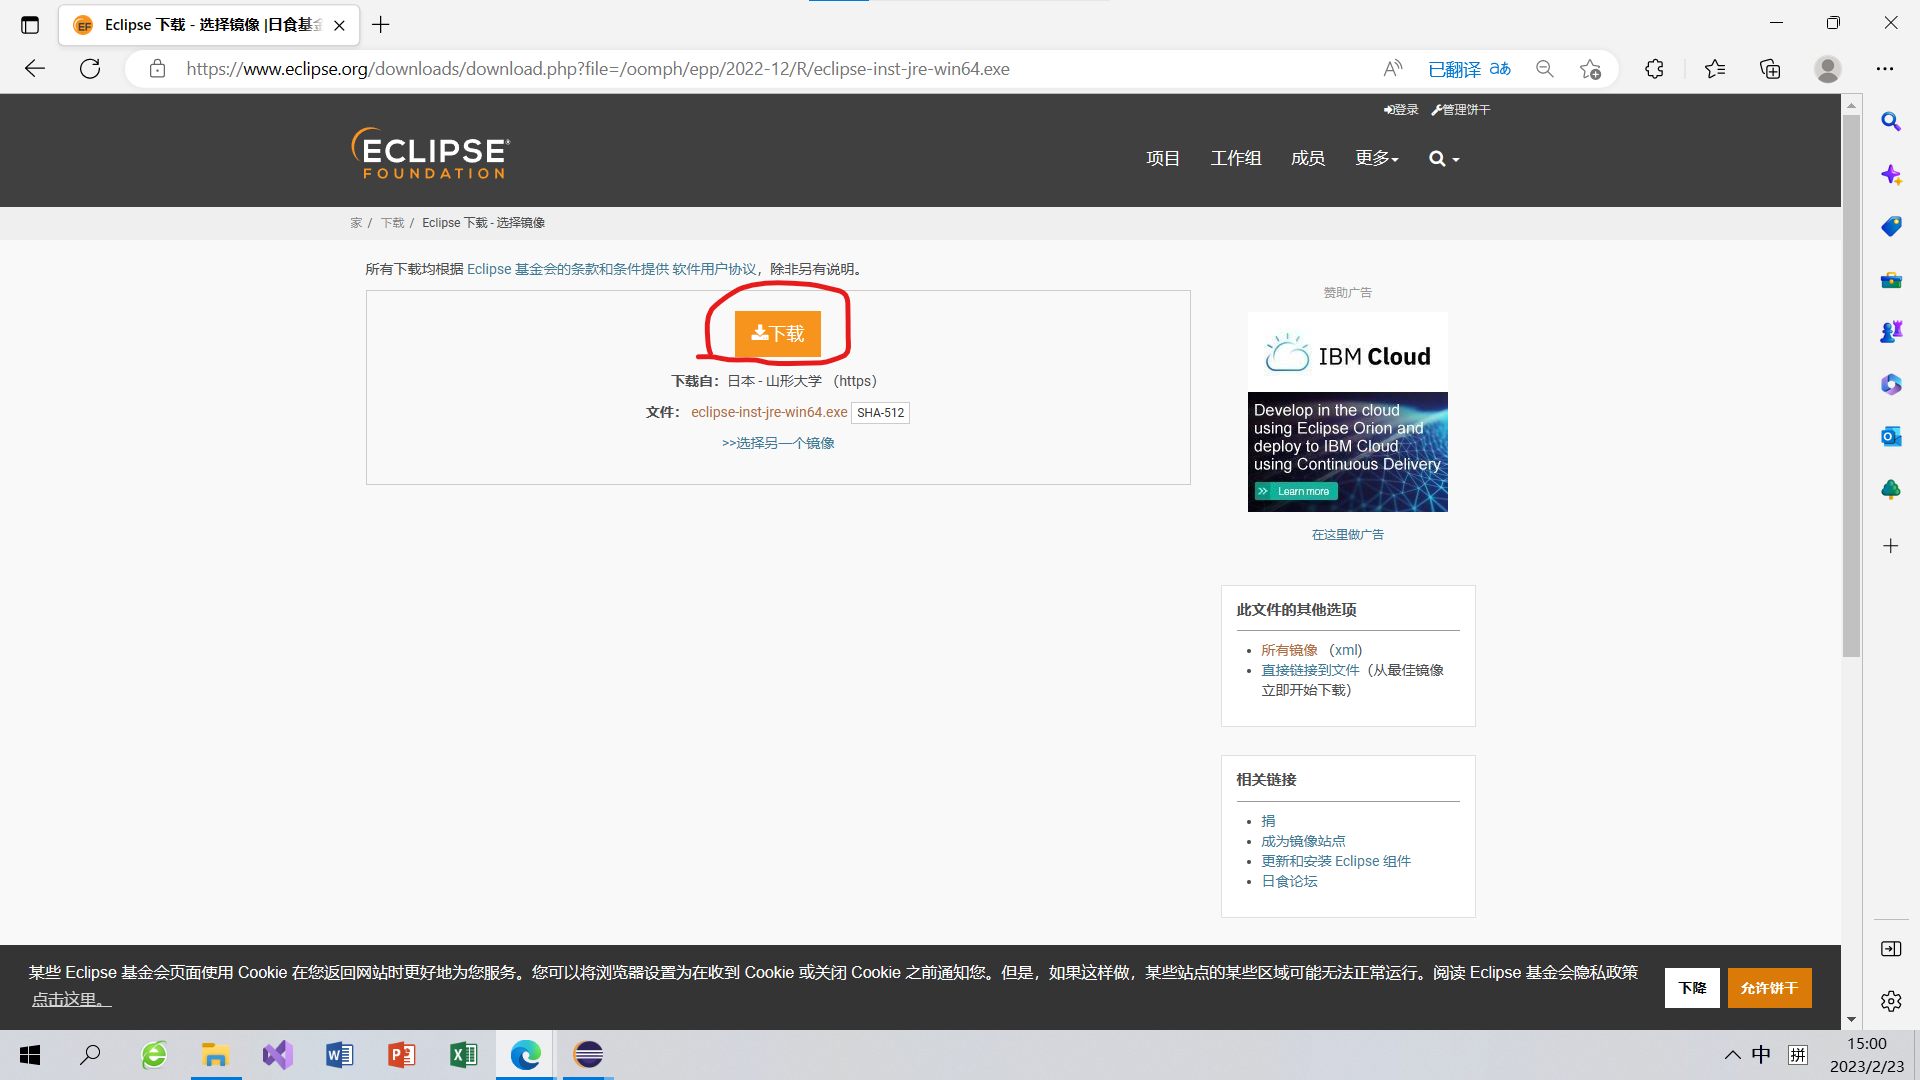Click the 下降 decline cookies button
1920x1080 pixels.
[x=1692, y=988]
